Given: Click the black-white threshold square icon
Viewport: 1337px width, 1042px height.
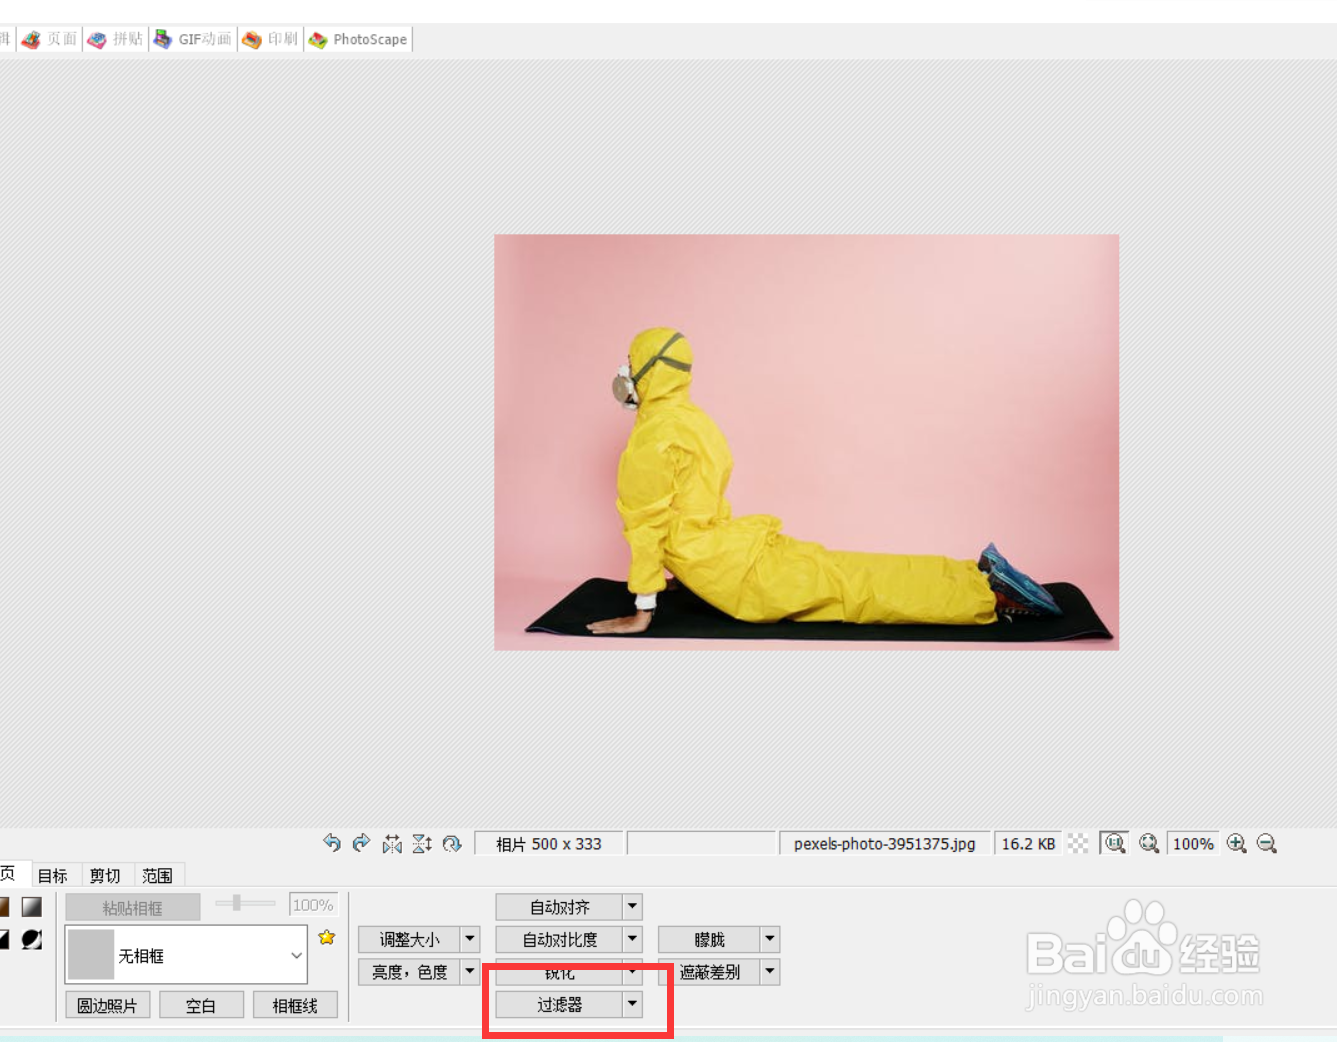Looking at the screenshot, I should (4, 939).
